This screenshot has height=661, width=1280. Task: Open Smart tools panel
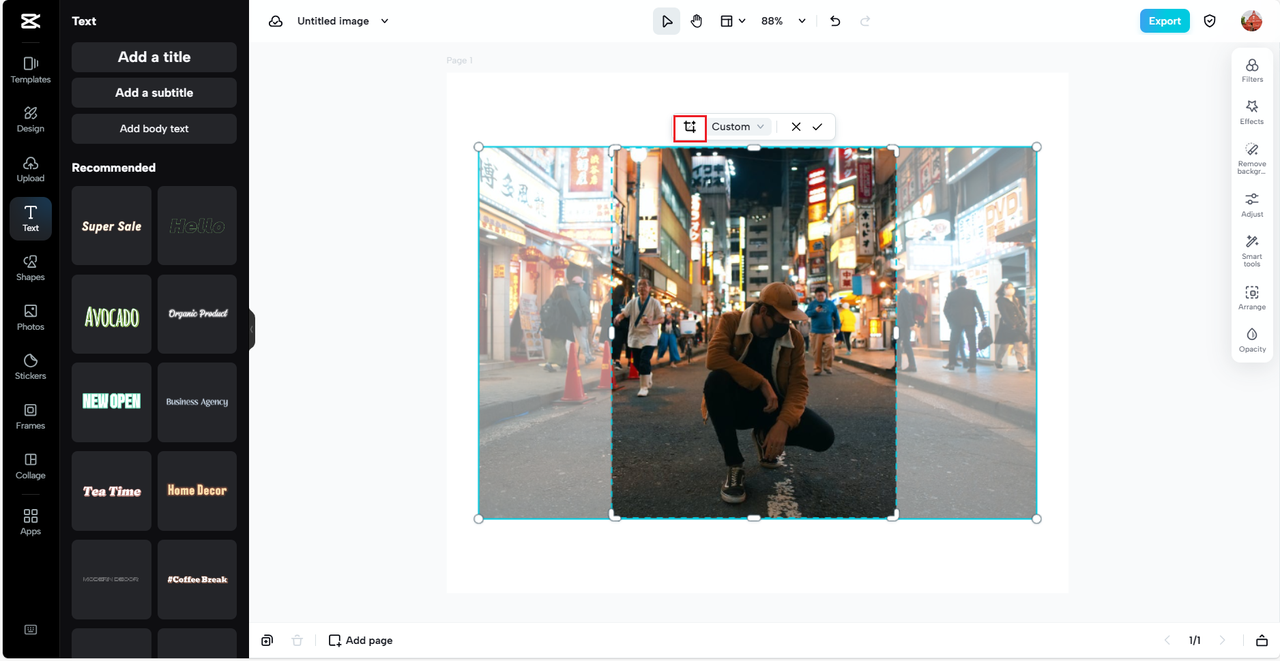click(x=1252, y=250)
